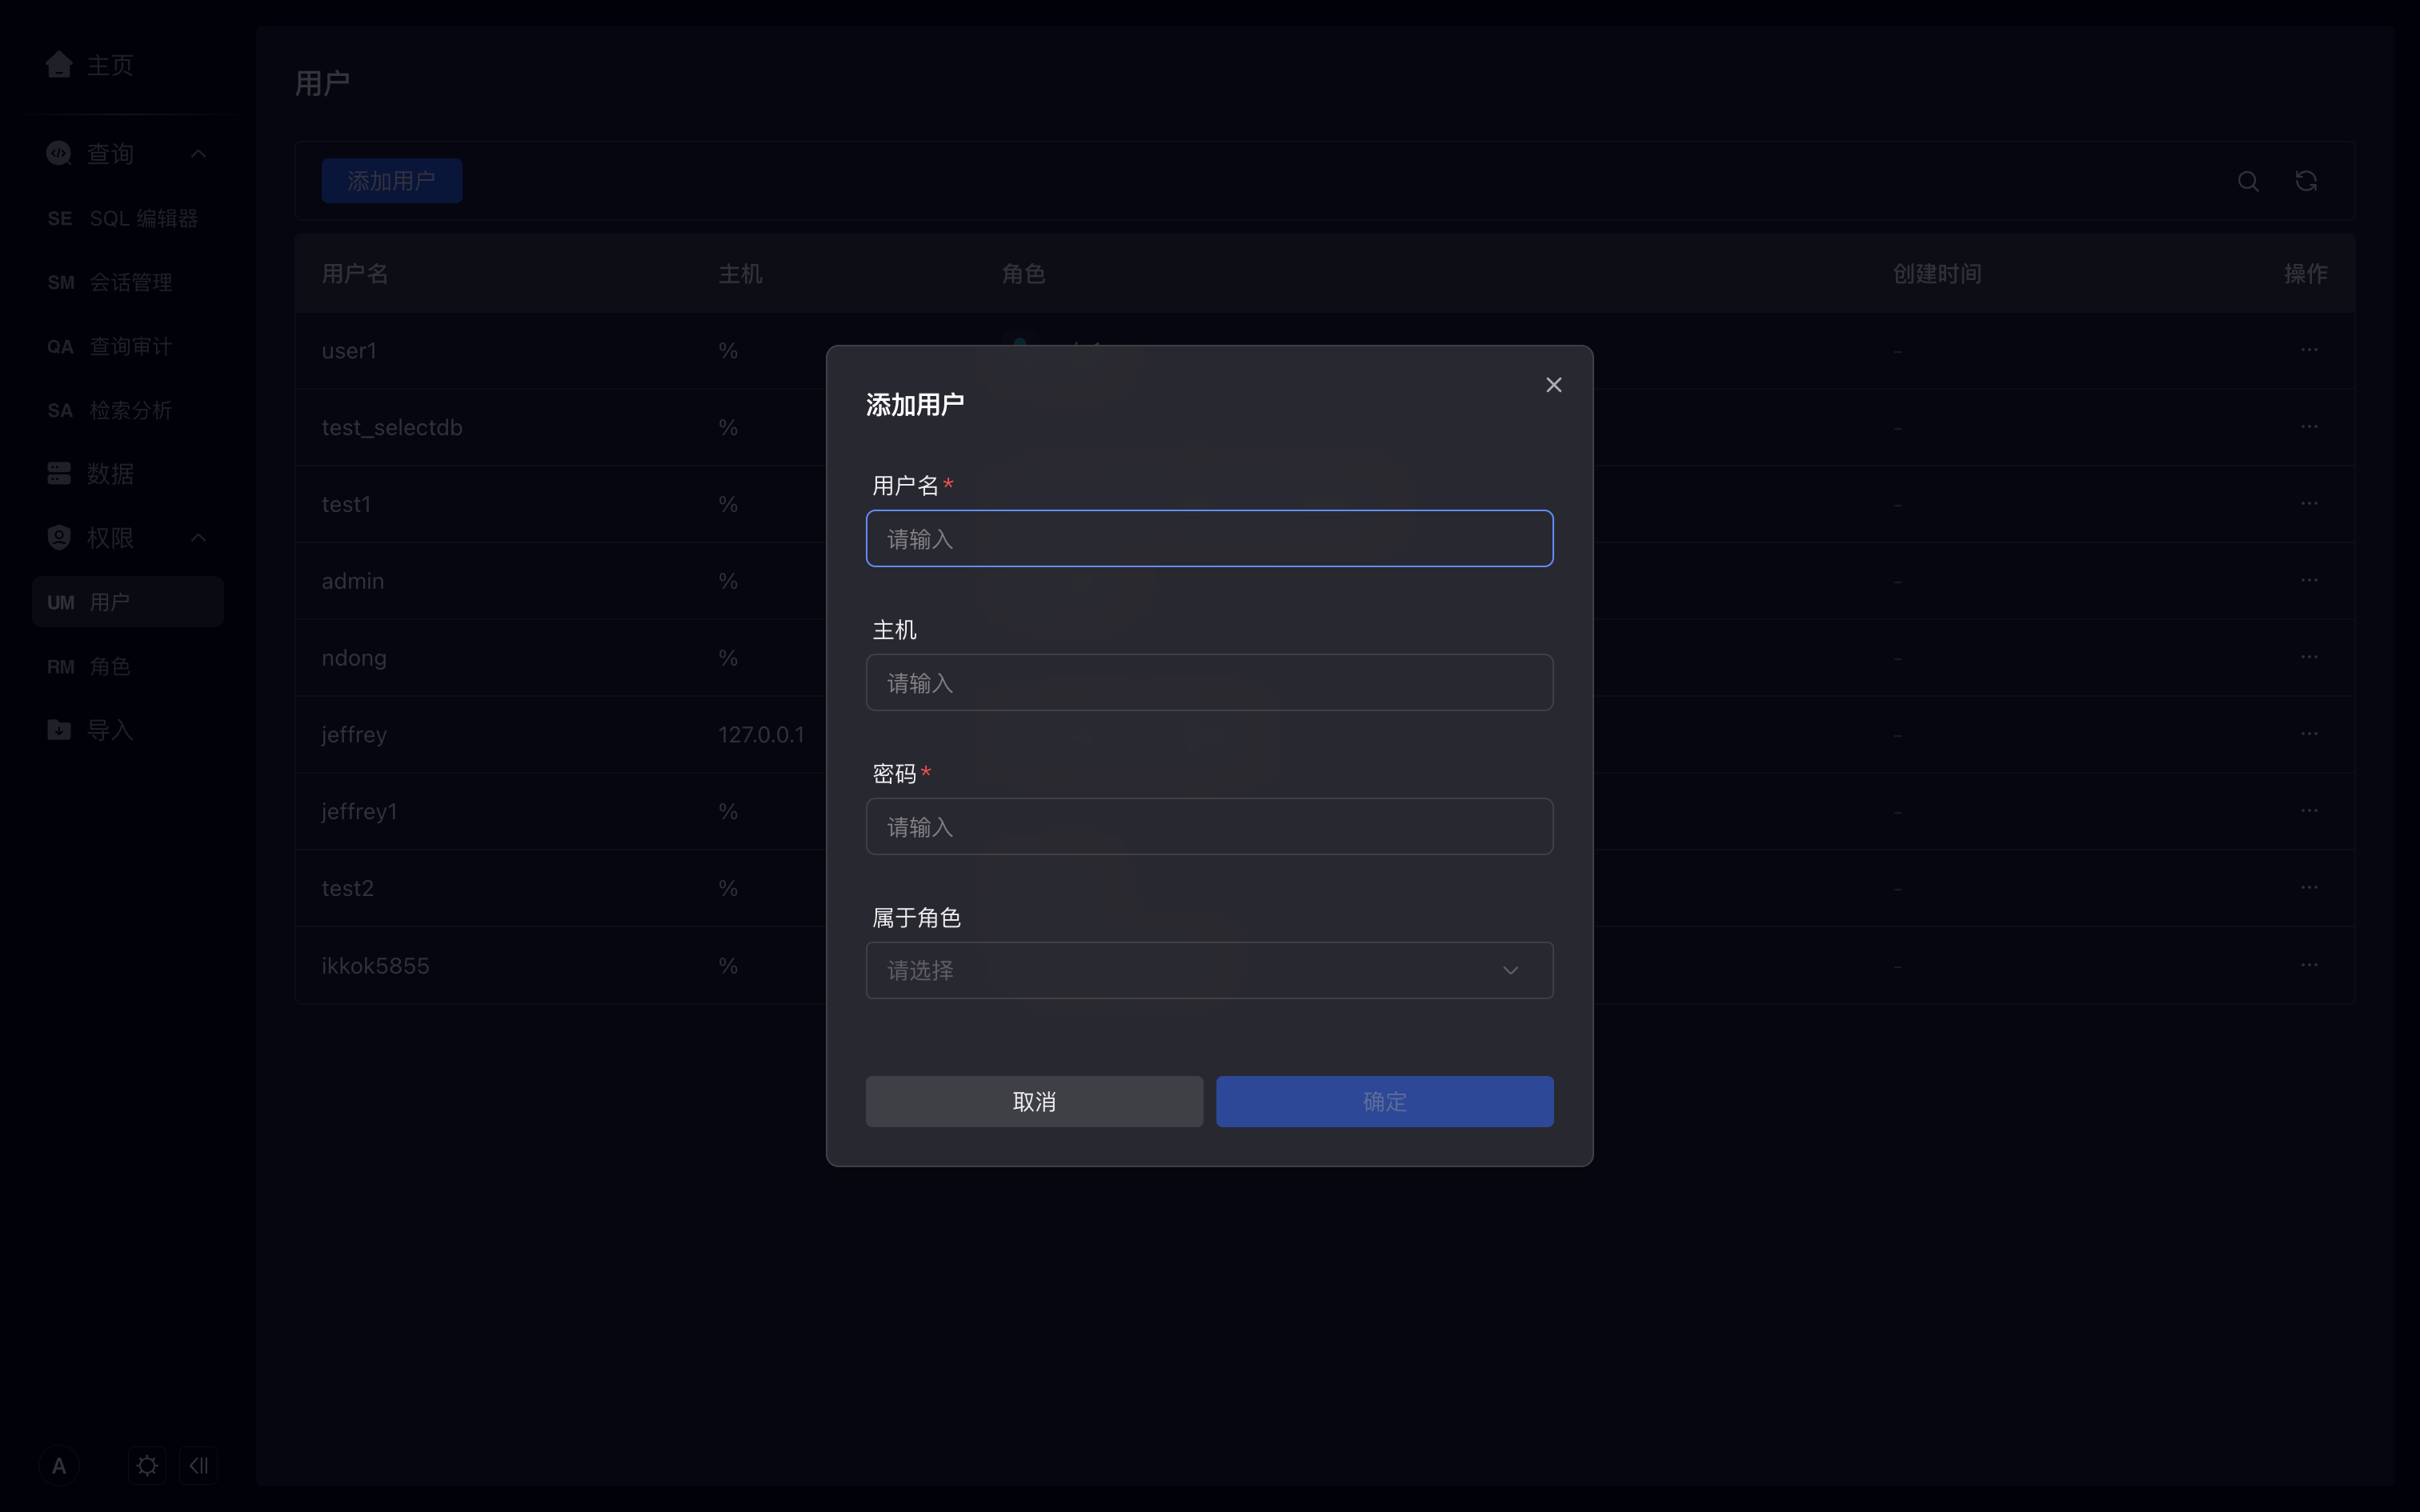Click the 主机 input field
The image size is (2420, 1512).
[x=1209, y=683]
